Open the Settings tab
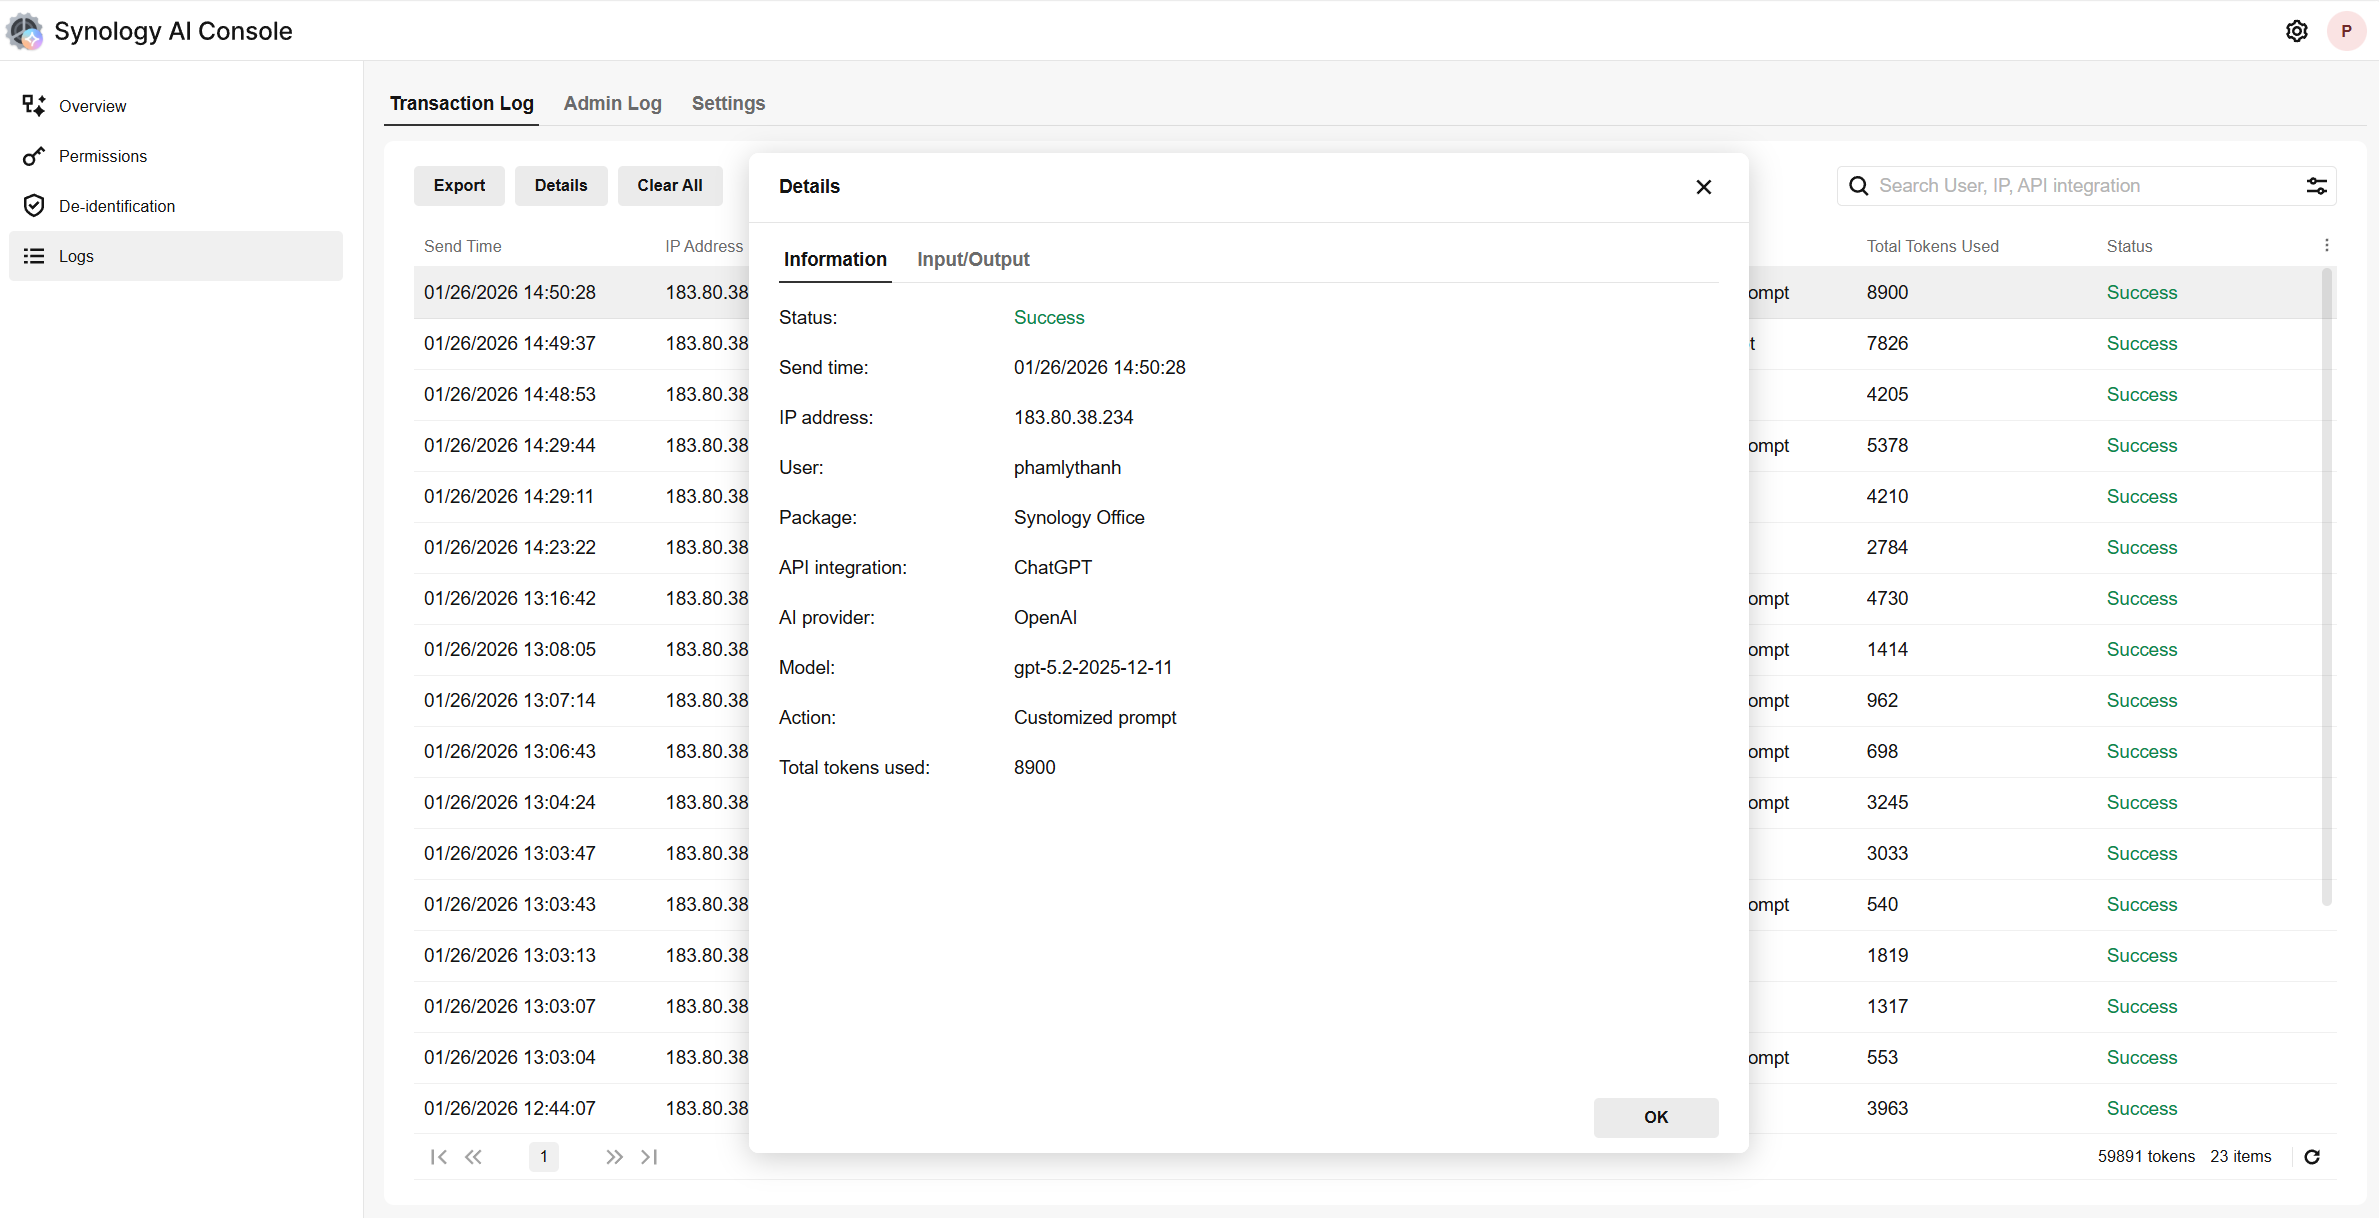 click(728, 104)
